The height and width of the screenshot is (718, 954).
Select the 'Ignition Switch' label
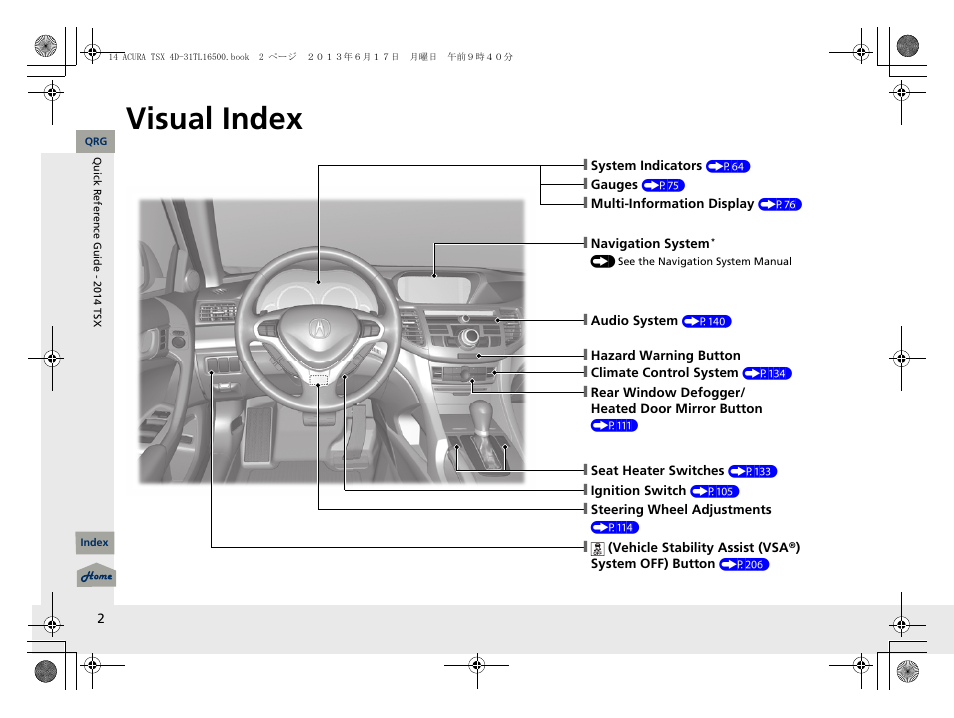pos(638,490)
